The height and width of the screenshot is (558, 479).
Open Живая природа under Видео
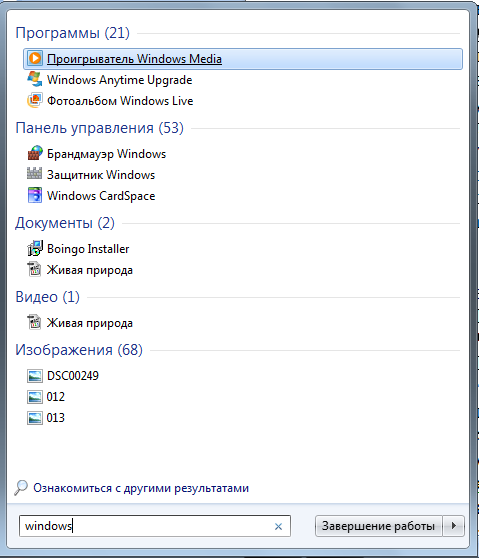pos(90,323)
